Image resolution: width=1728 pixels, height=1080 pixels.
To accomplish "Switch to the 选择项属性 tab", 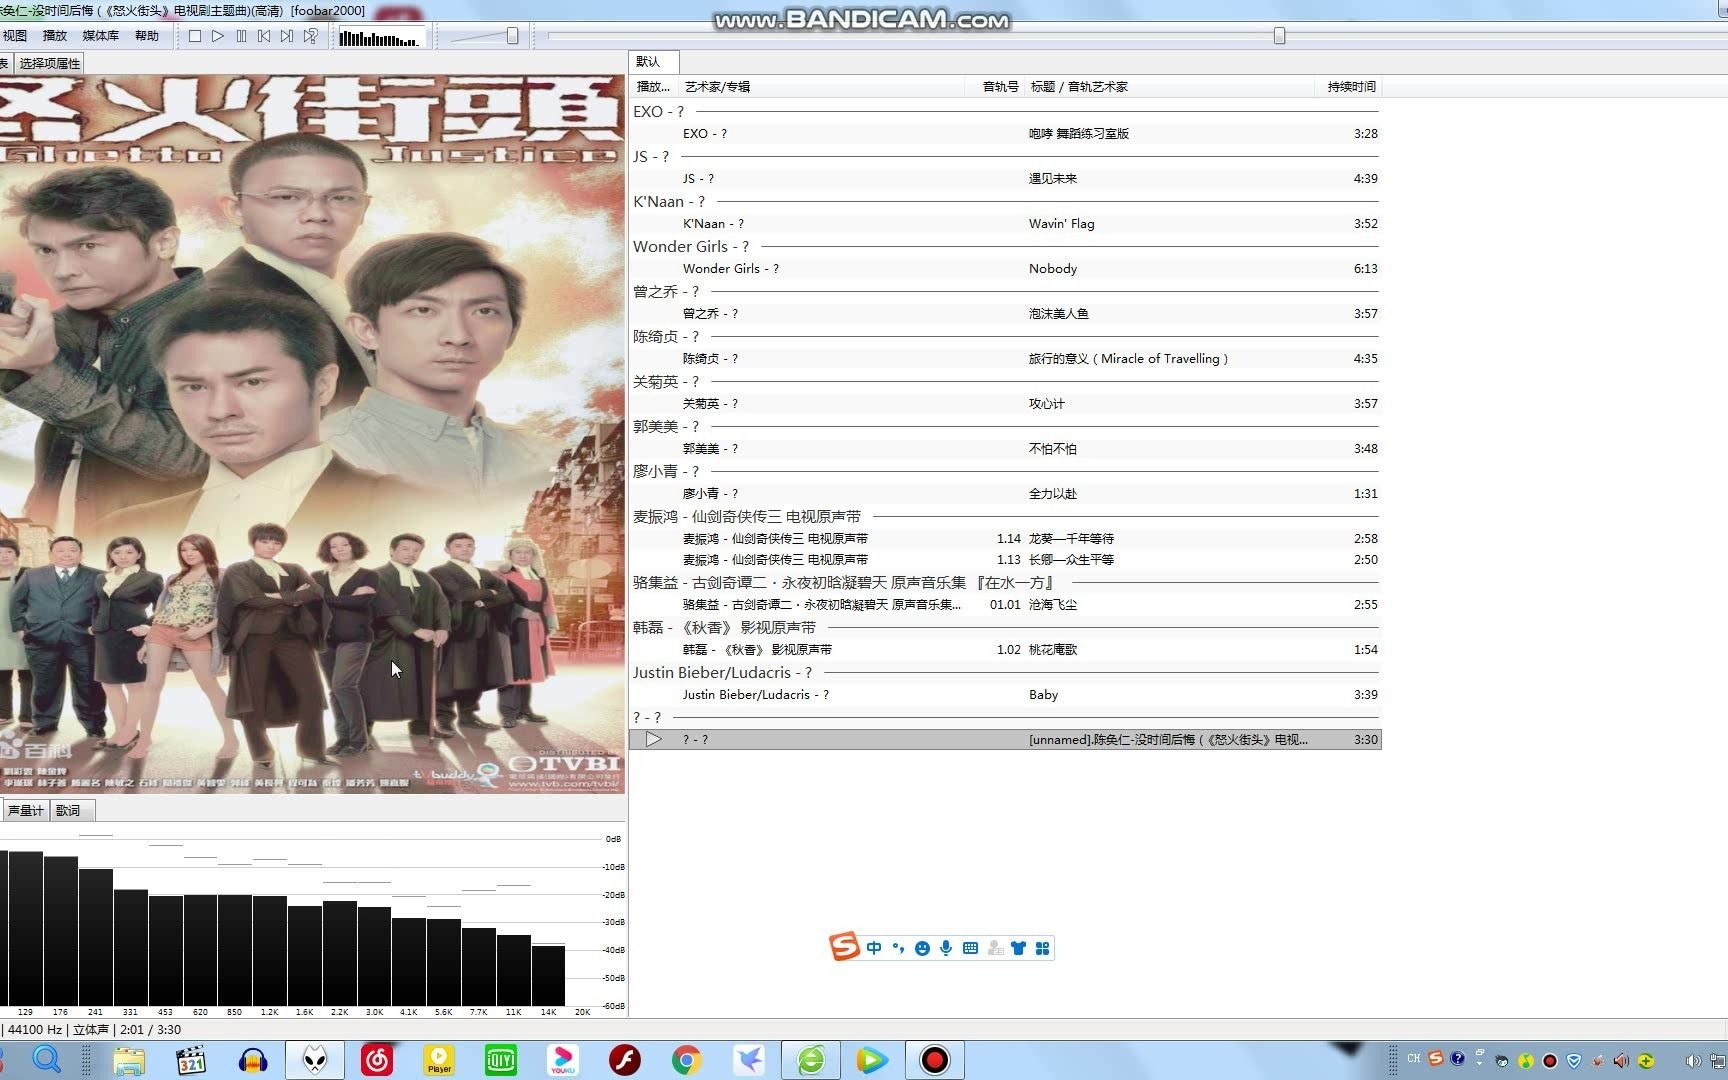I will (50, 64).
